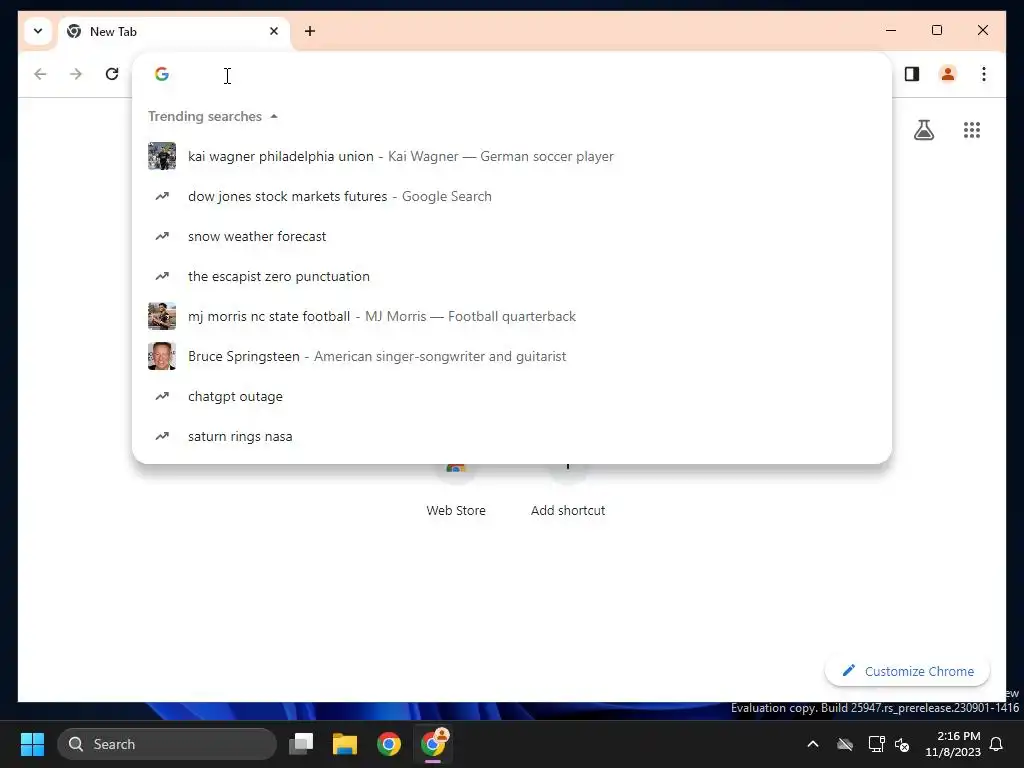
Task: Open the Google apps grid
Action: (972, 130)
